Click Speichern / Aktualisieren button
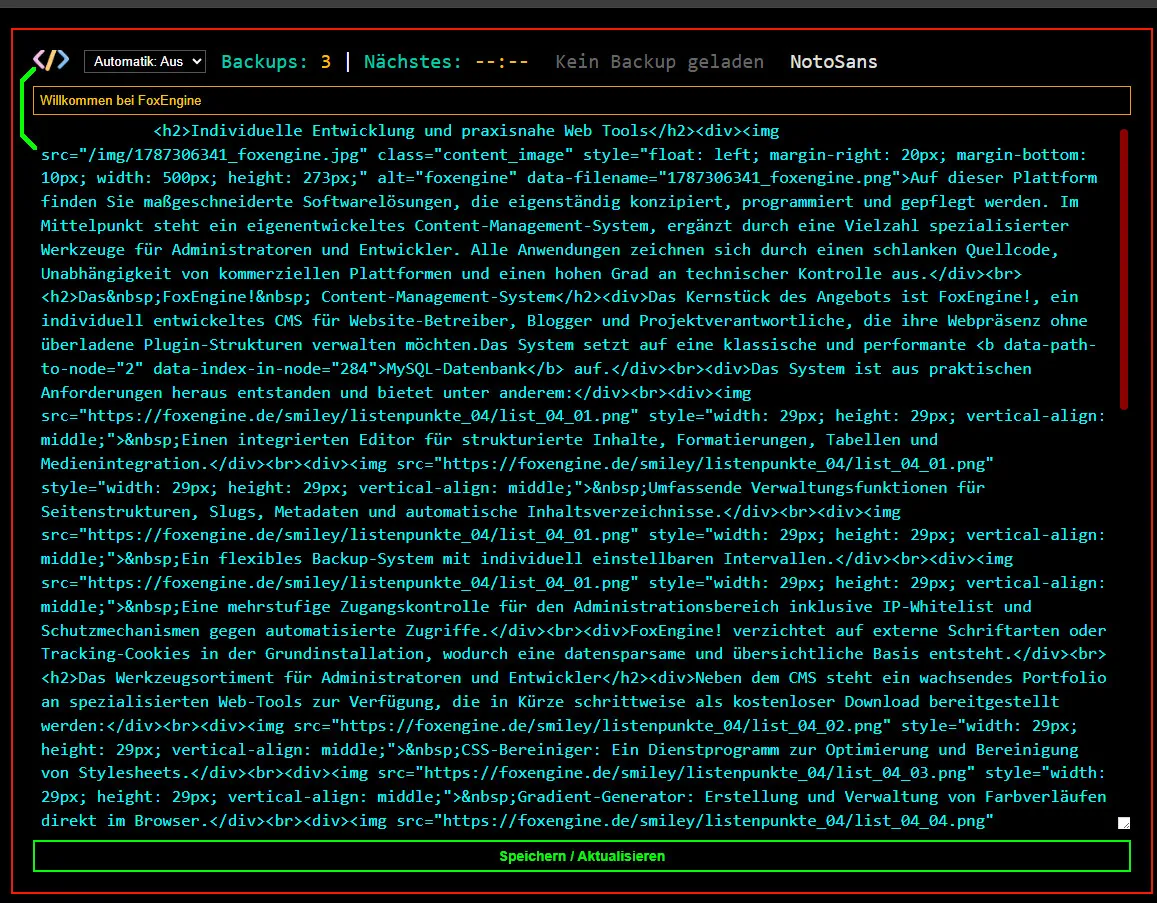Screen dimensions: 1157x903 [x=581, y=856]
